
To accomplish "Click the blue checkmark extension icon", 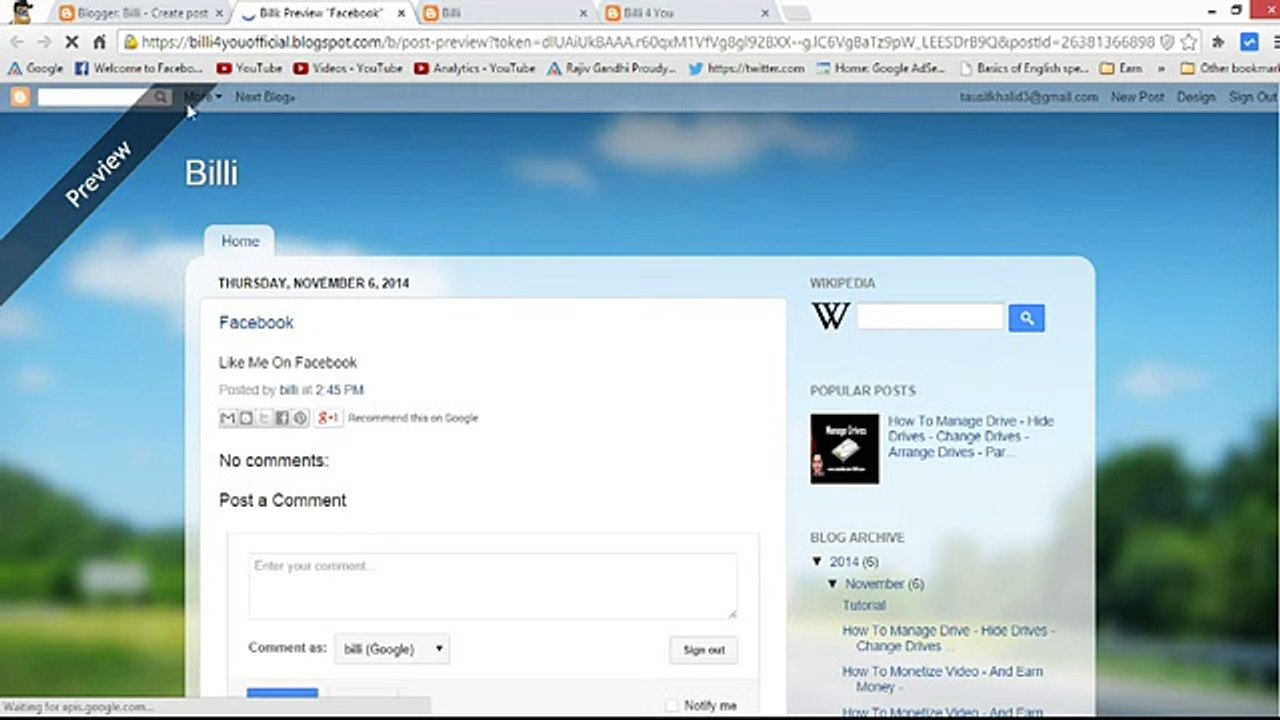I will 1249,42.
